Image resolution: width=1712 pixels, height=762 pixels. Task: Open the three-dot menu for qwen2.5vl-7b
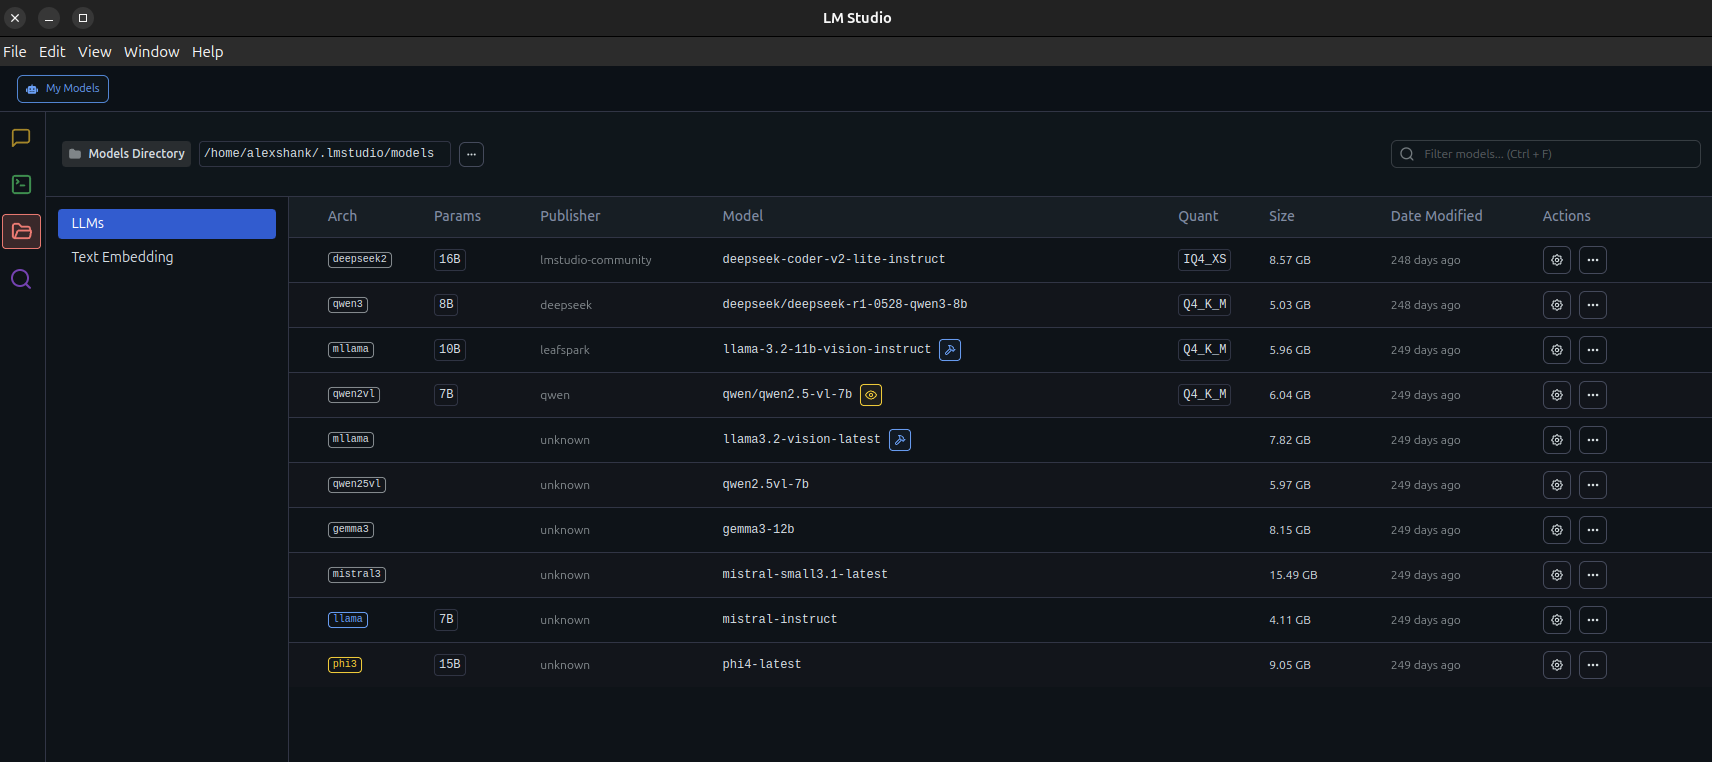click(1592, 485)
